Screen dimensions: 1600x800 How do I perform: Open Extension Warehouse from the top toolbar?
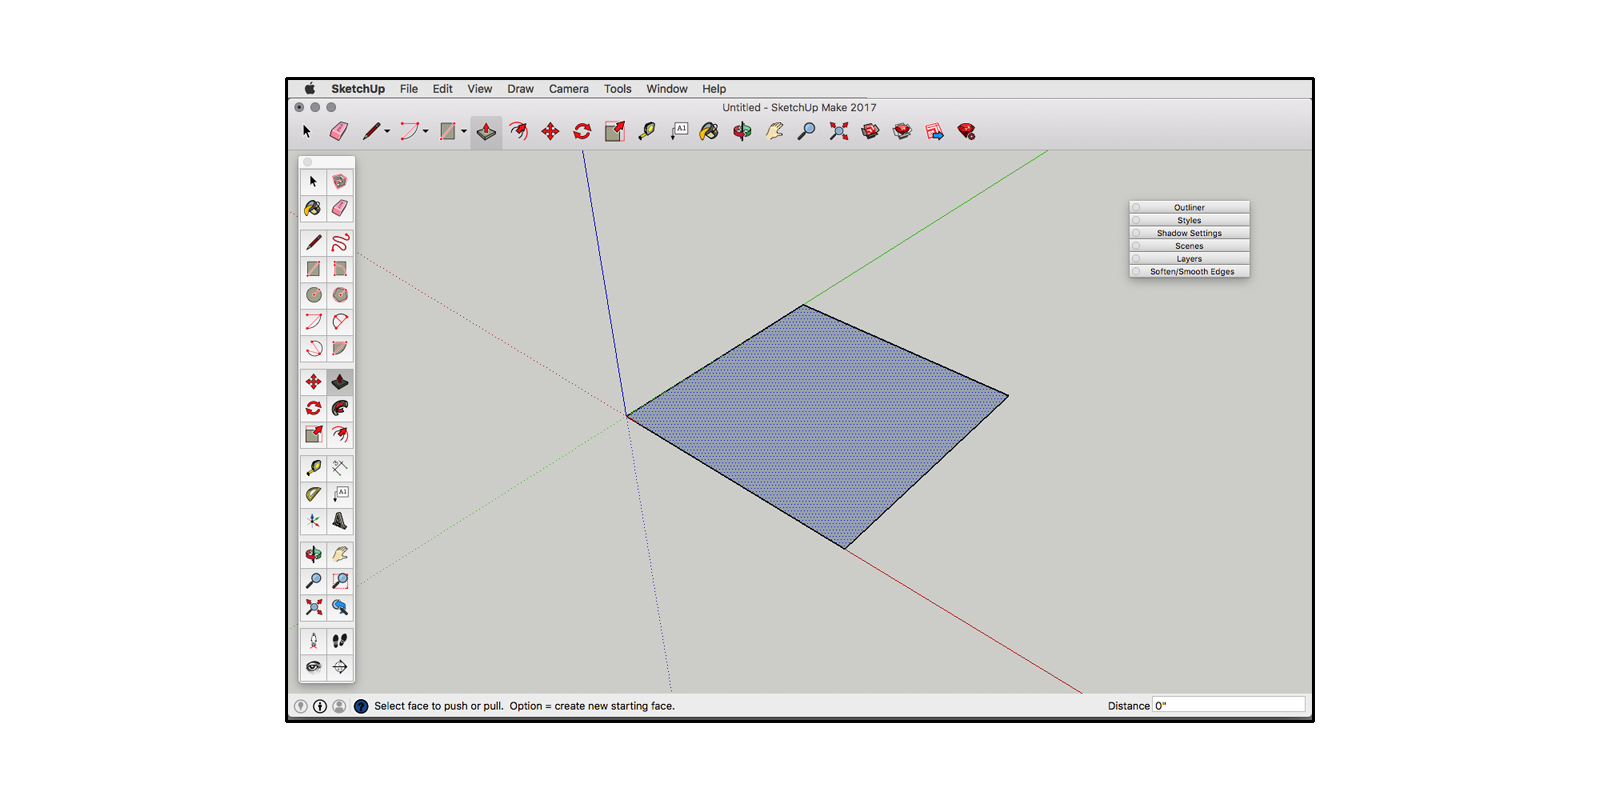click(902, 131)
